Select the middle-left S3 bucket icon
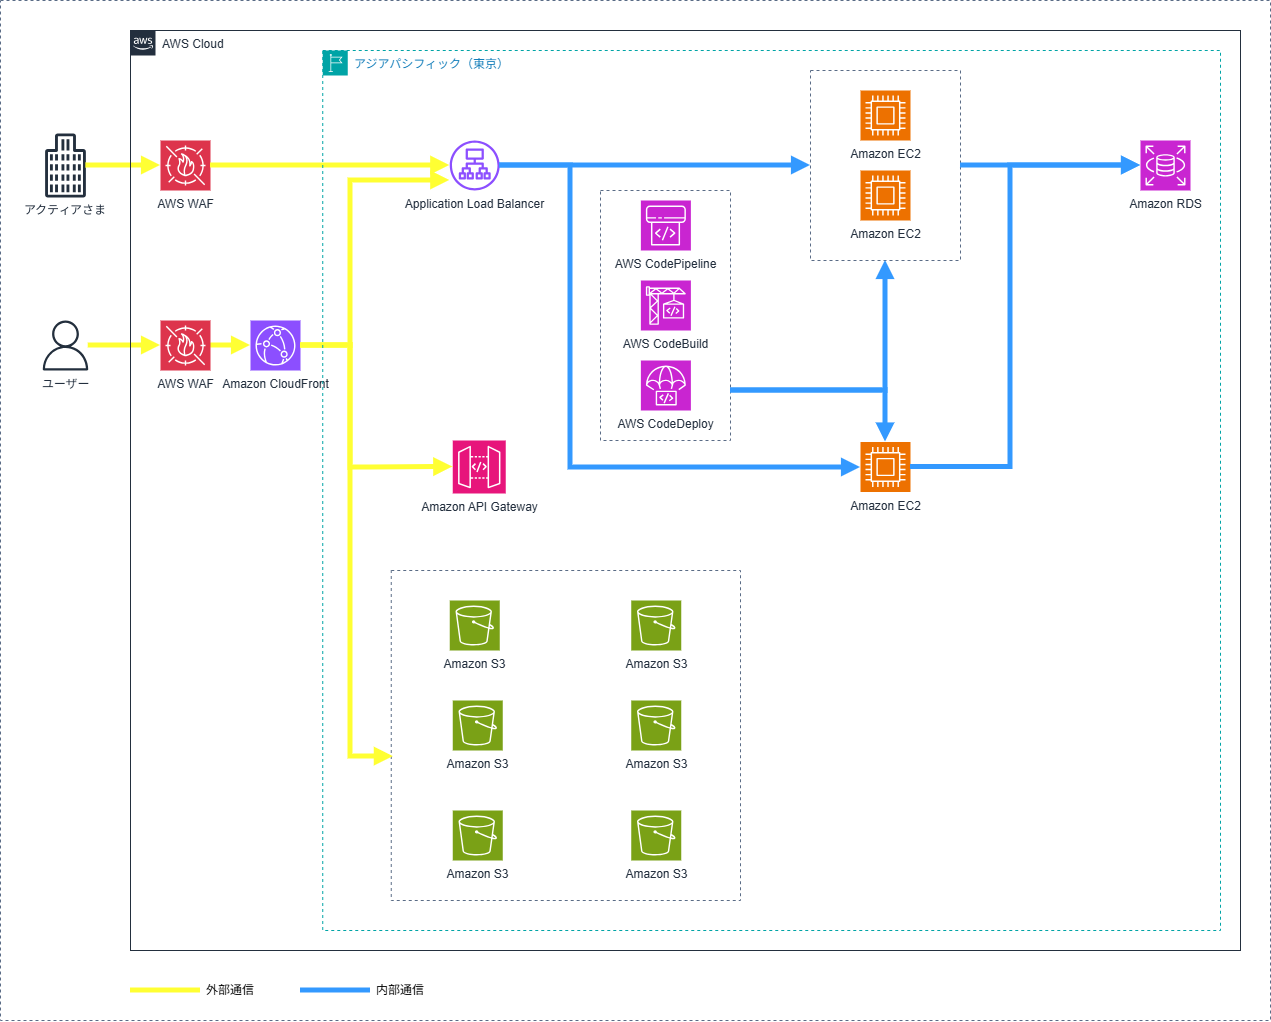Image resolution: width=1271 pixels, height=1022 pixels. pyautogui.click(x=477, y=725)
